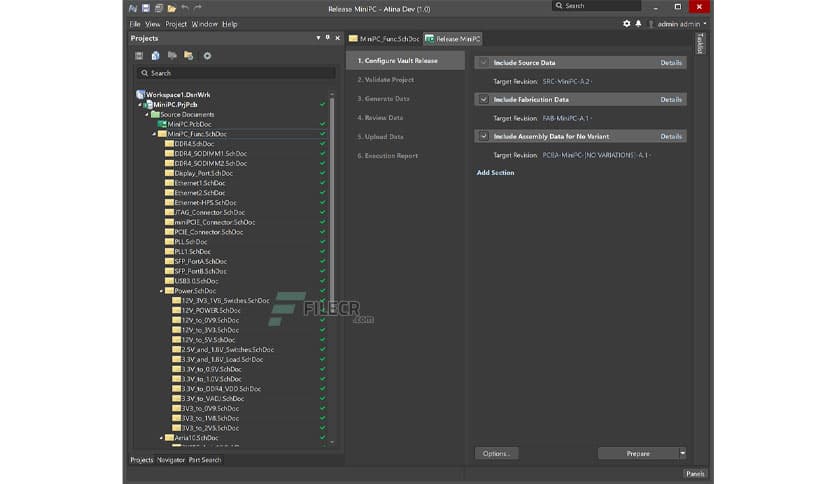Click the greyed third Projects panel toolbar icon
836x484 pixels.
point(172,55)
